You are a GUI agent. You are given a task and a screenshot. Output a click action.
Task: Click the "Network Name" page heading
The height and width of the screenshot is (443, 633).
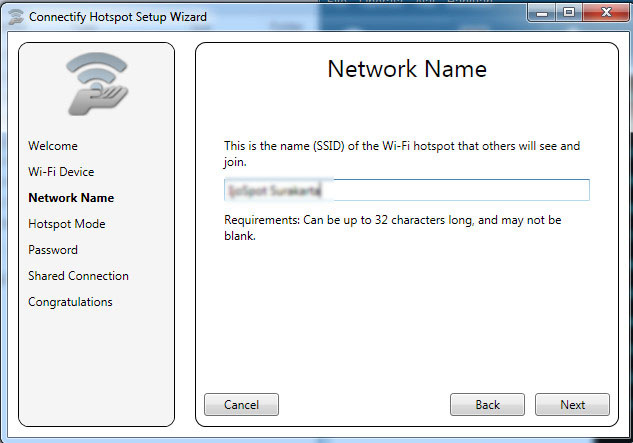407,69
